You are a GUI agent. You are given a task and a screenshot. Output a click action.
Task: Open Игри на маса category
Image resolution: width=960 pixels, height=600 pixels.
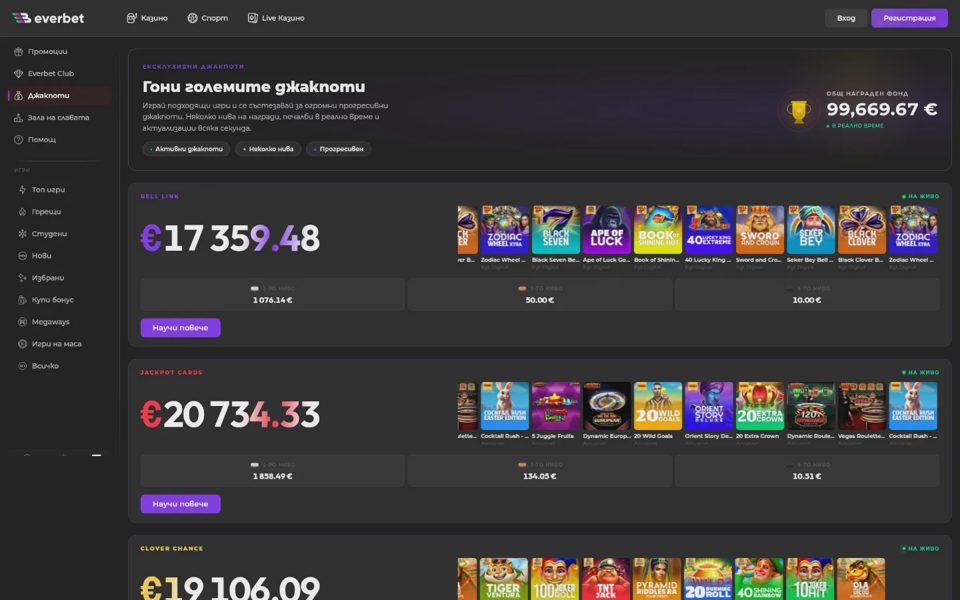(56, 344)
